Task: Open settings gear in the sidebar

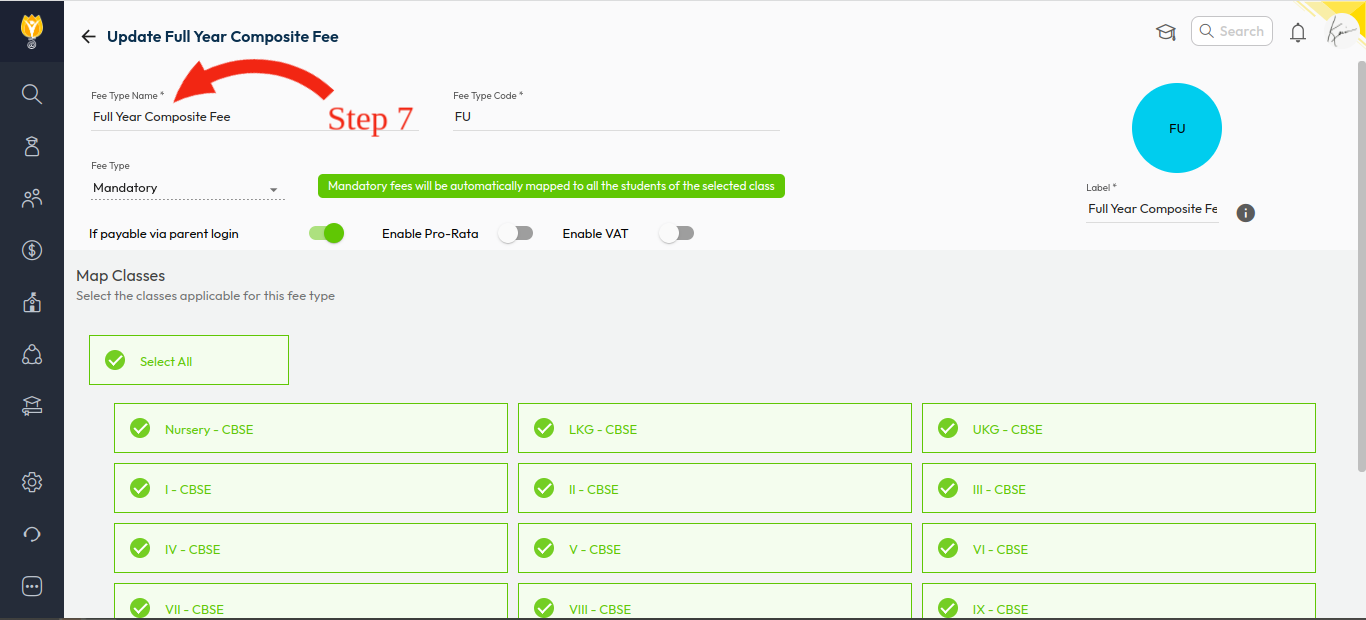Action: coord(32,482)
